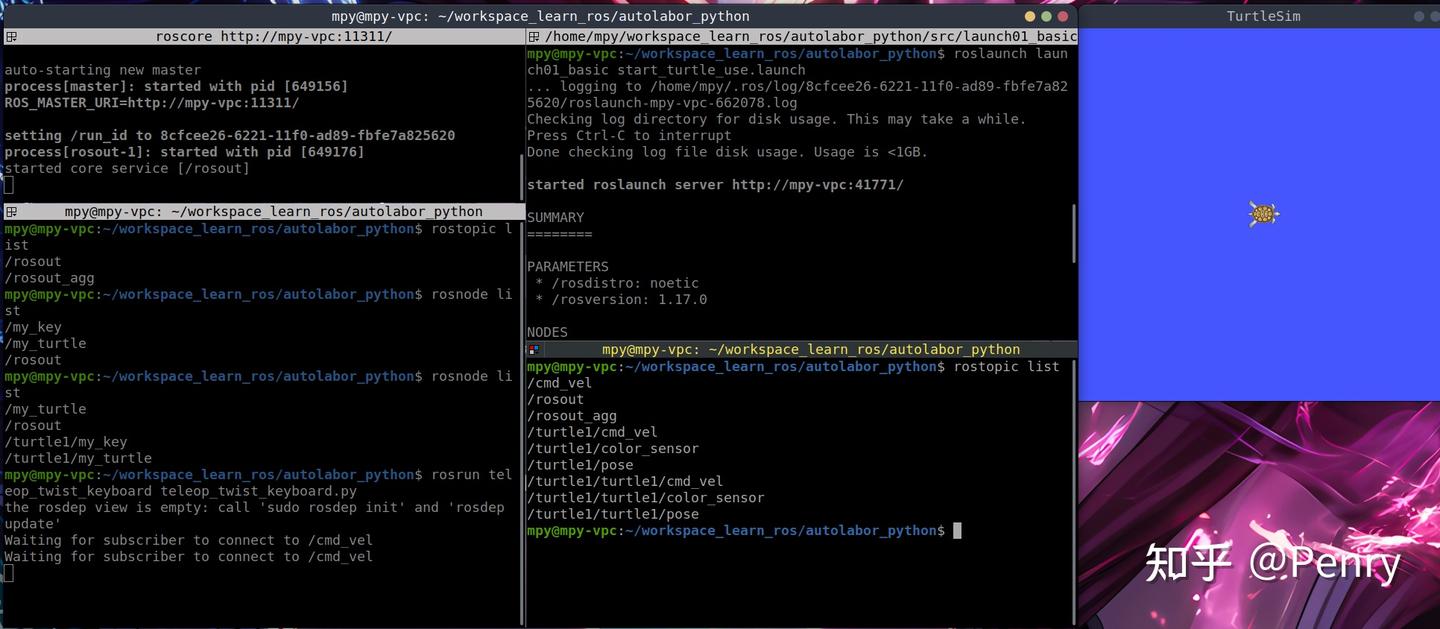Click the pane icon on the launch01_basic pane
The image size is (1440, 629).
click(x=534, y=36)
